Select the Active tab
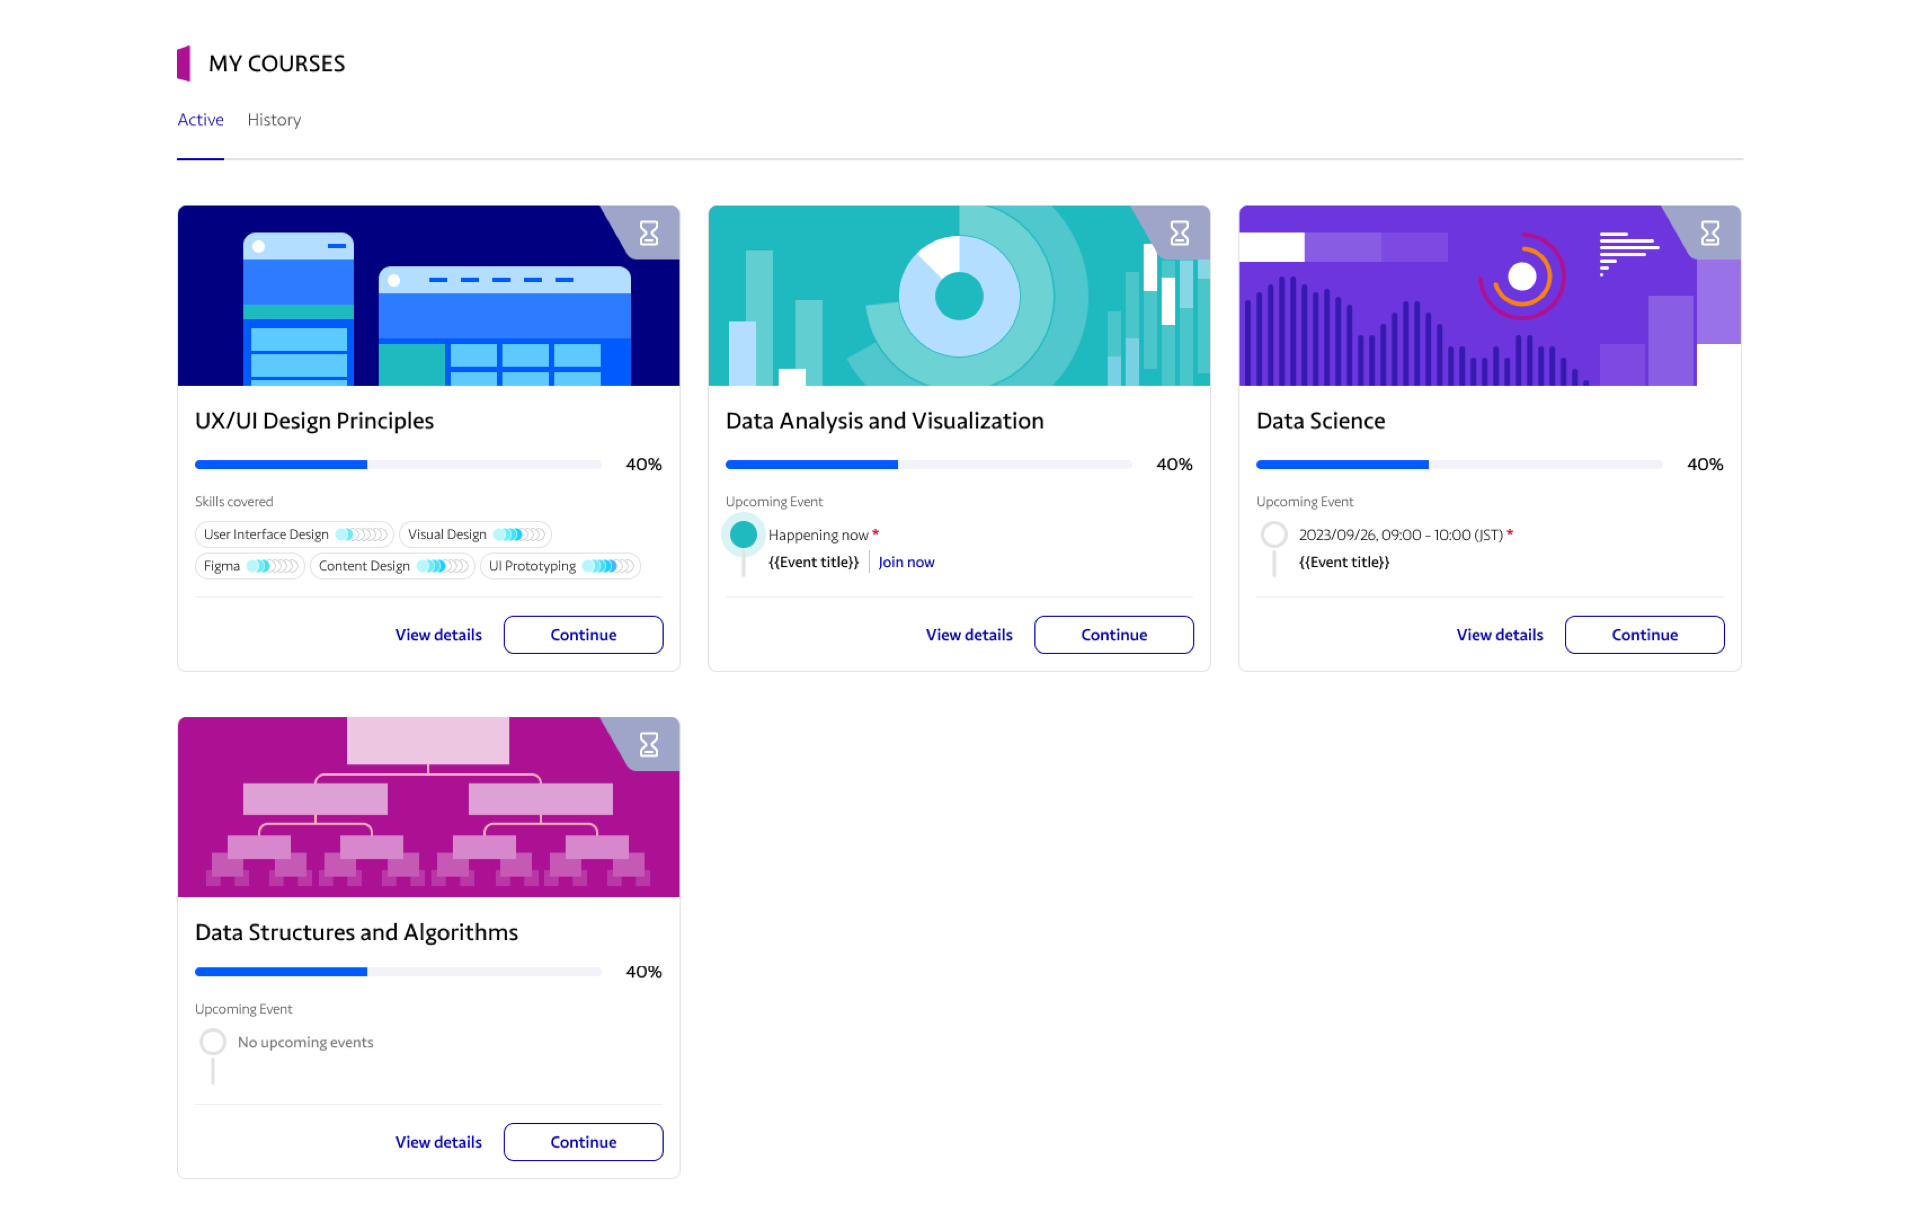The height and width of the screenshot is (1216, 1920). 200,120
